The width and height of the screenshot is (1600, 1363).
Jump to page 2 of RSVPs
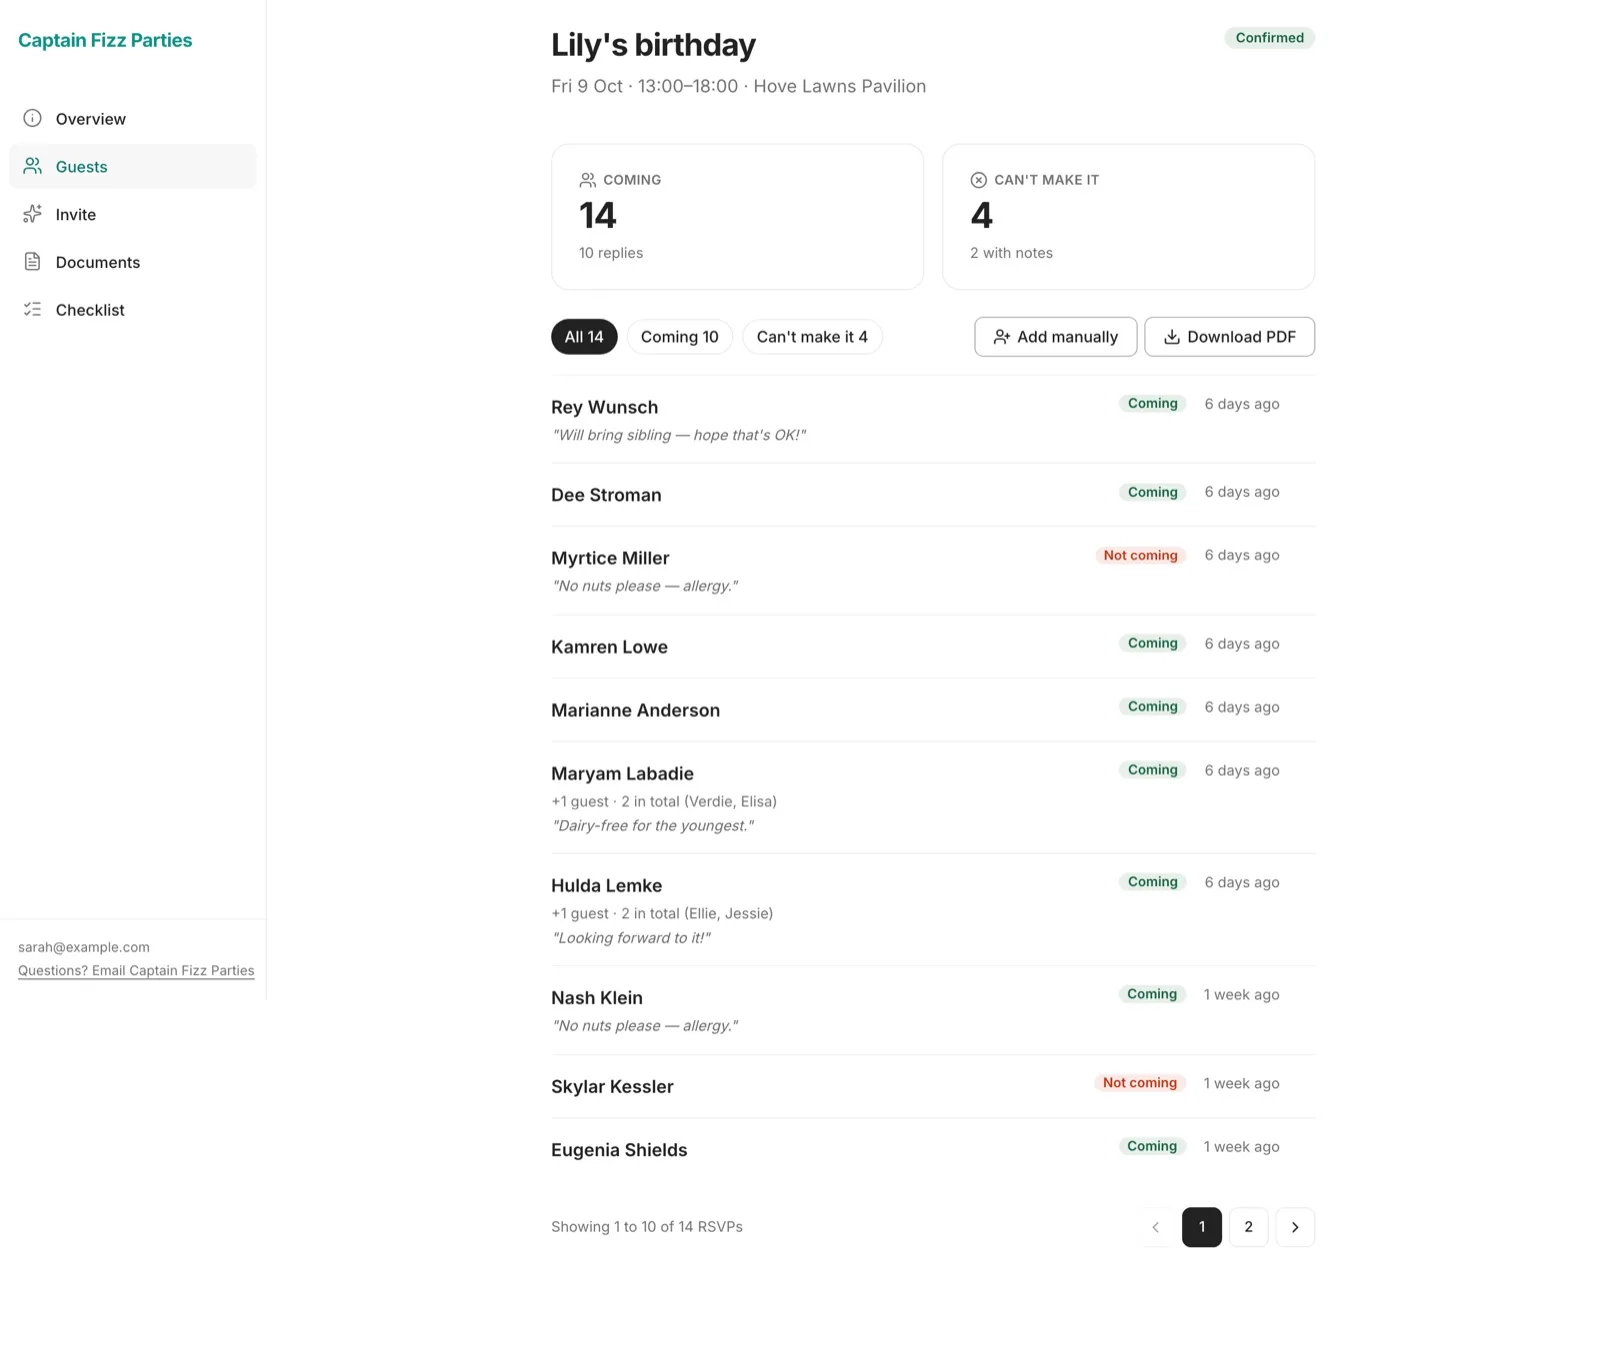point(1248,1227)
